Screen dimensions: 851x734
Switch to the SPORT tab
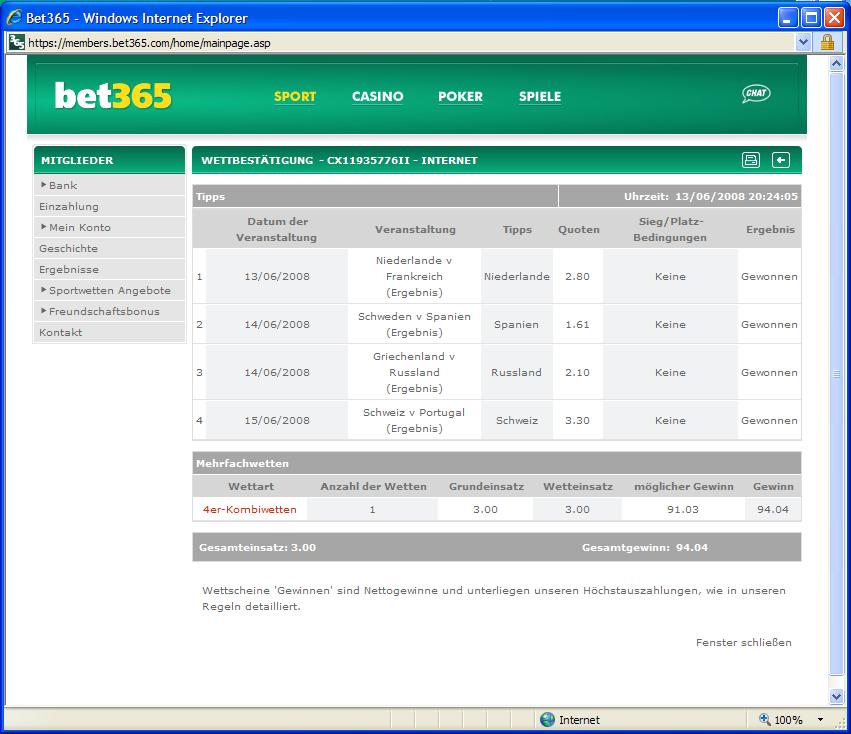295,97
